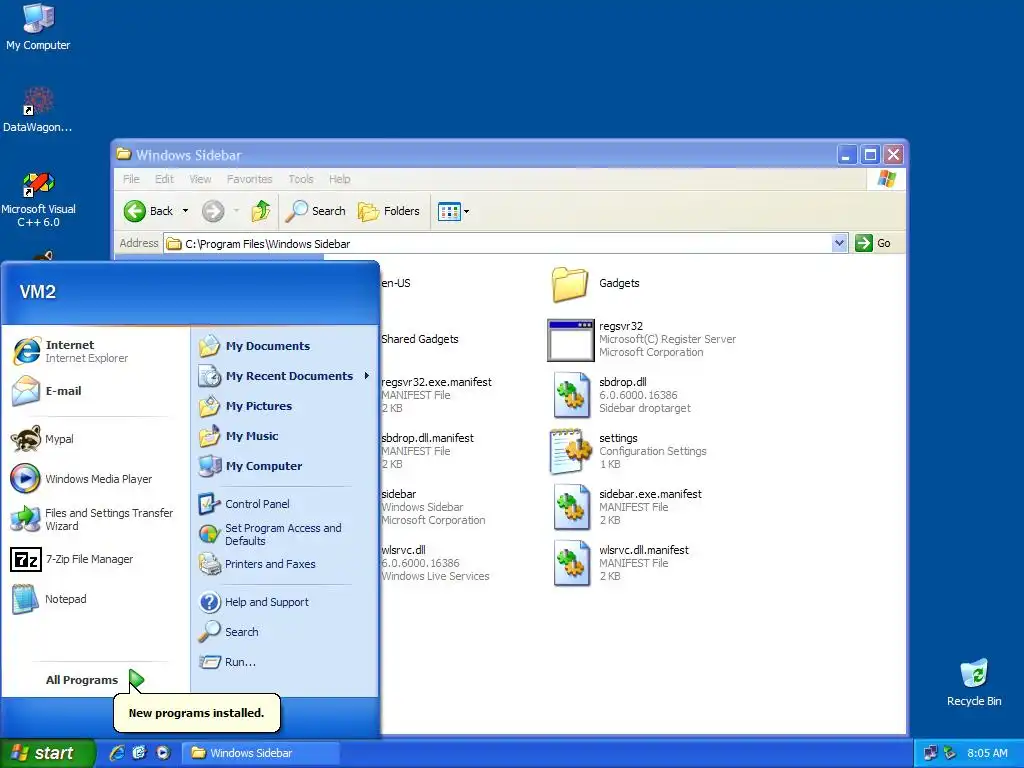Open Printers and Faxes
The height and width of the screenshot is (768, 1024).
(x=284, y=564)
